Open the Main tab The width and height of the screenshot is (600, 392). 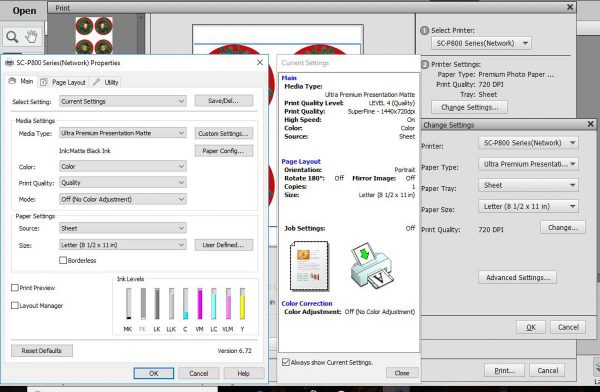point(21,81)
